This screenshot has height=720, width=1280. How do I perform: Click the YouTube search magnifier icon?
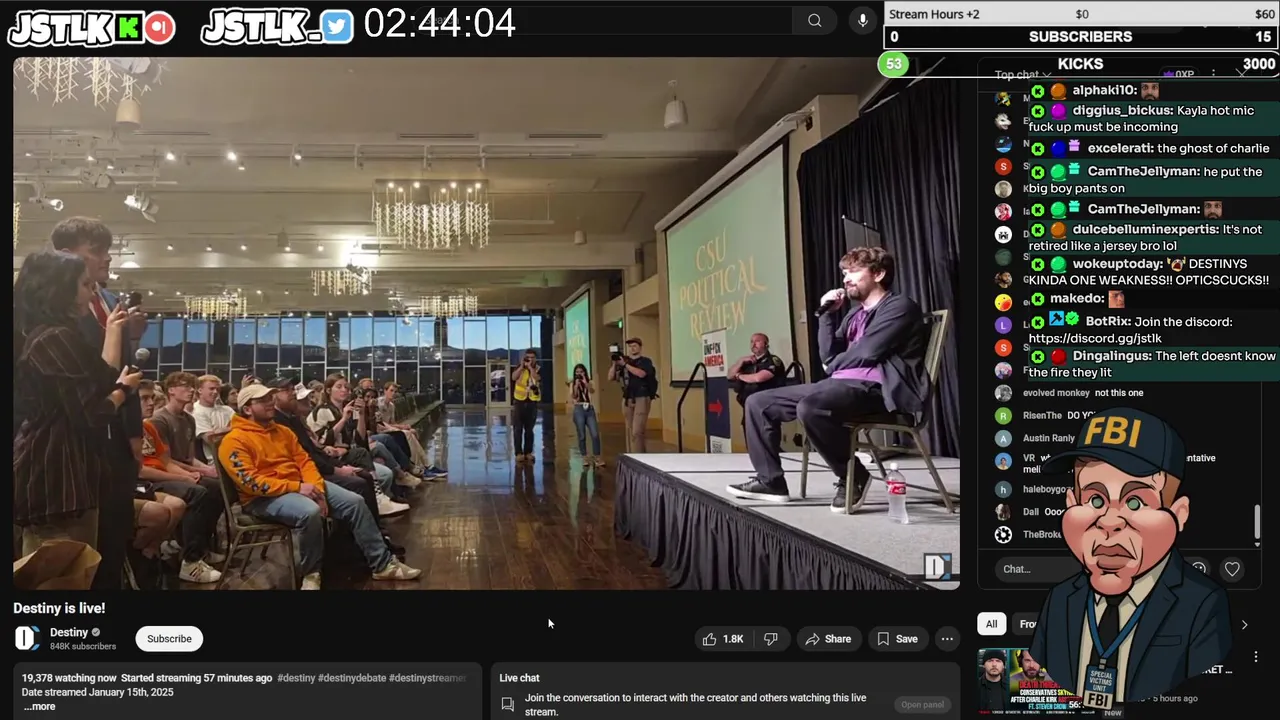(x=815, y=21)
